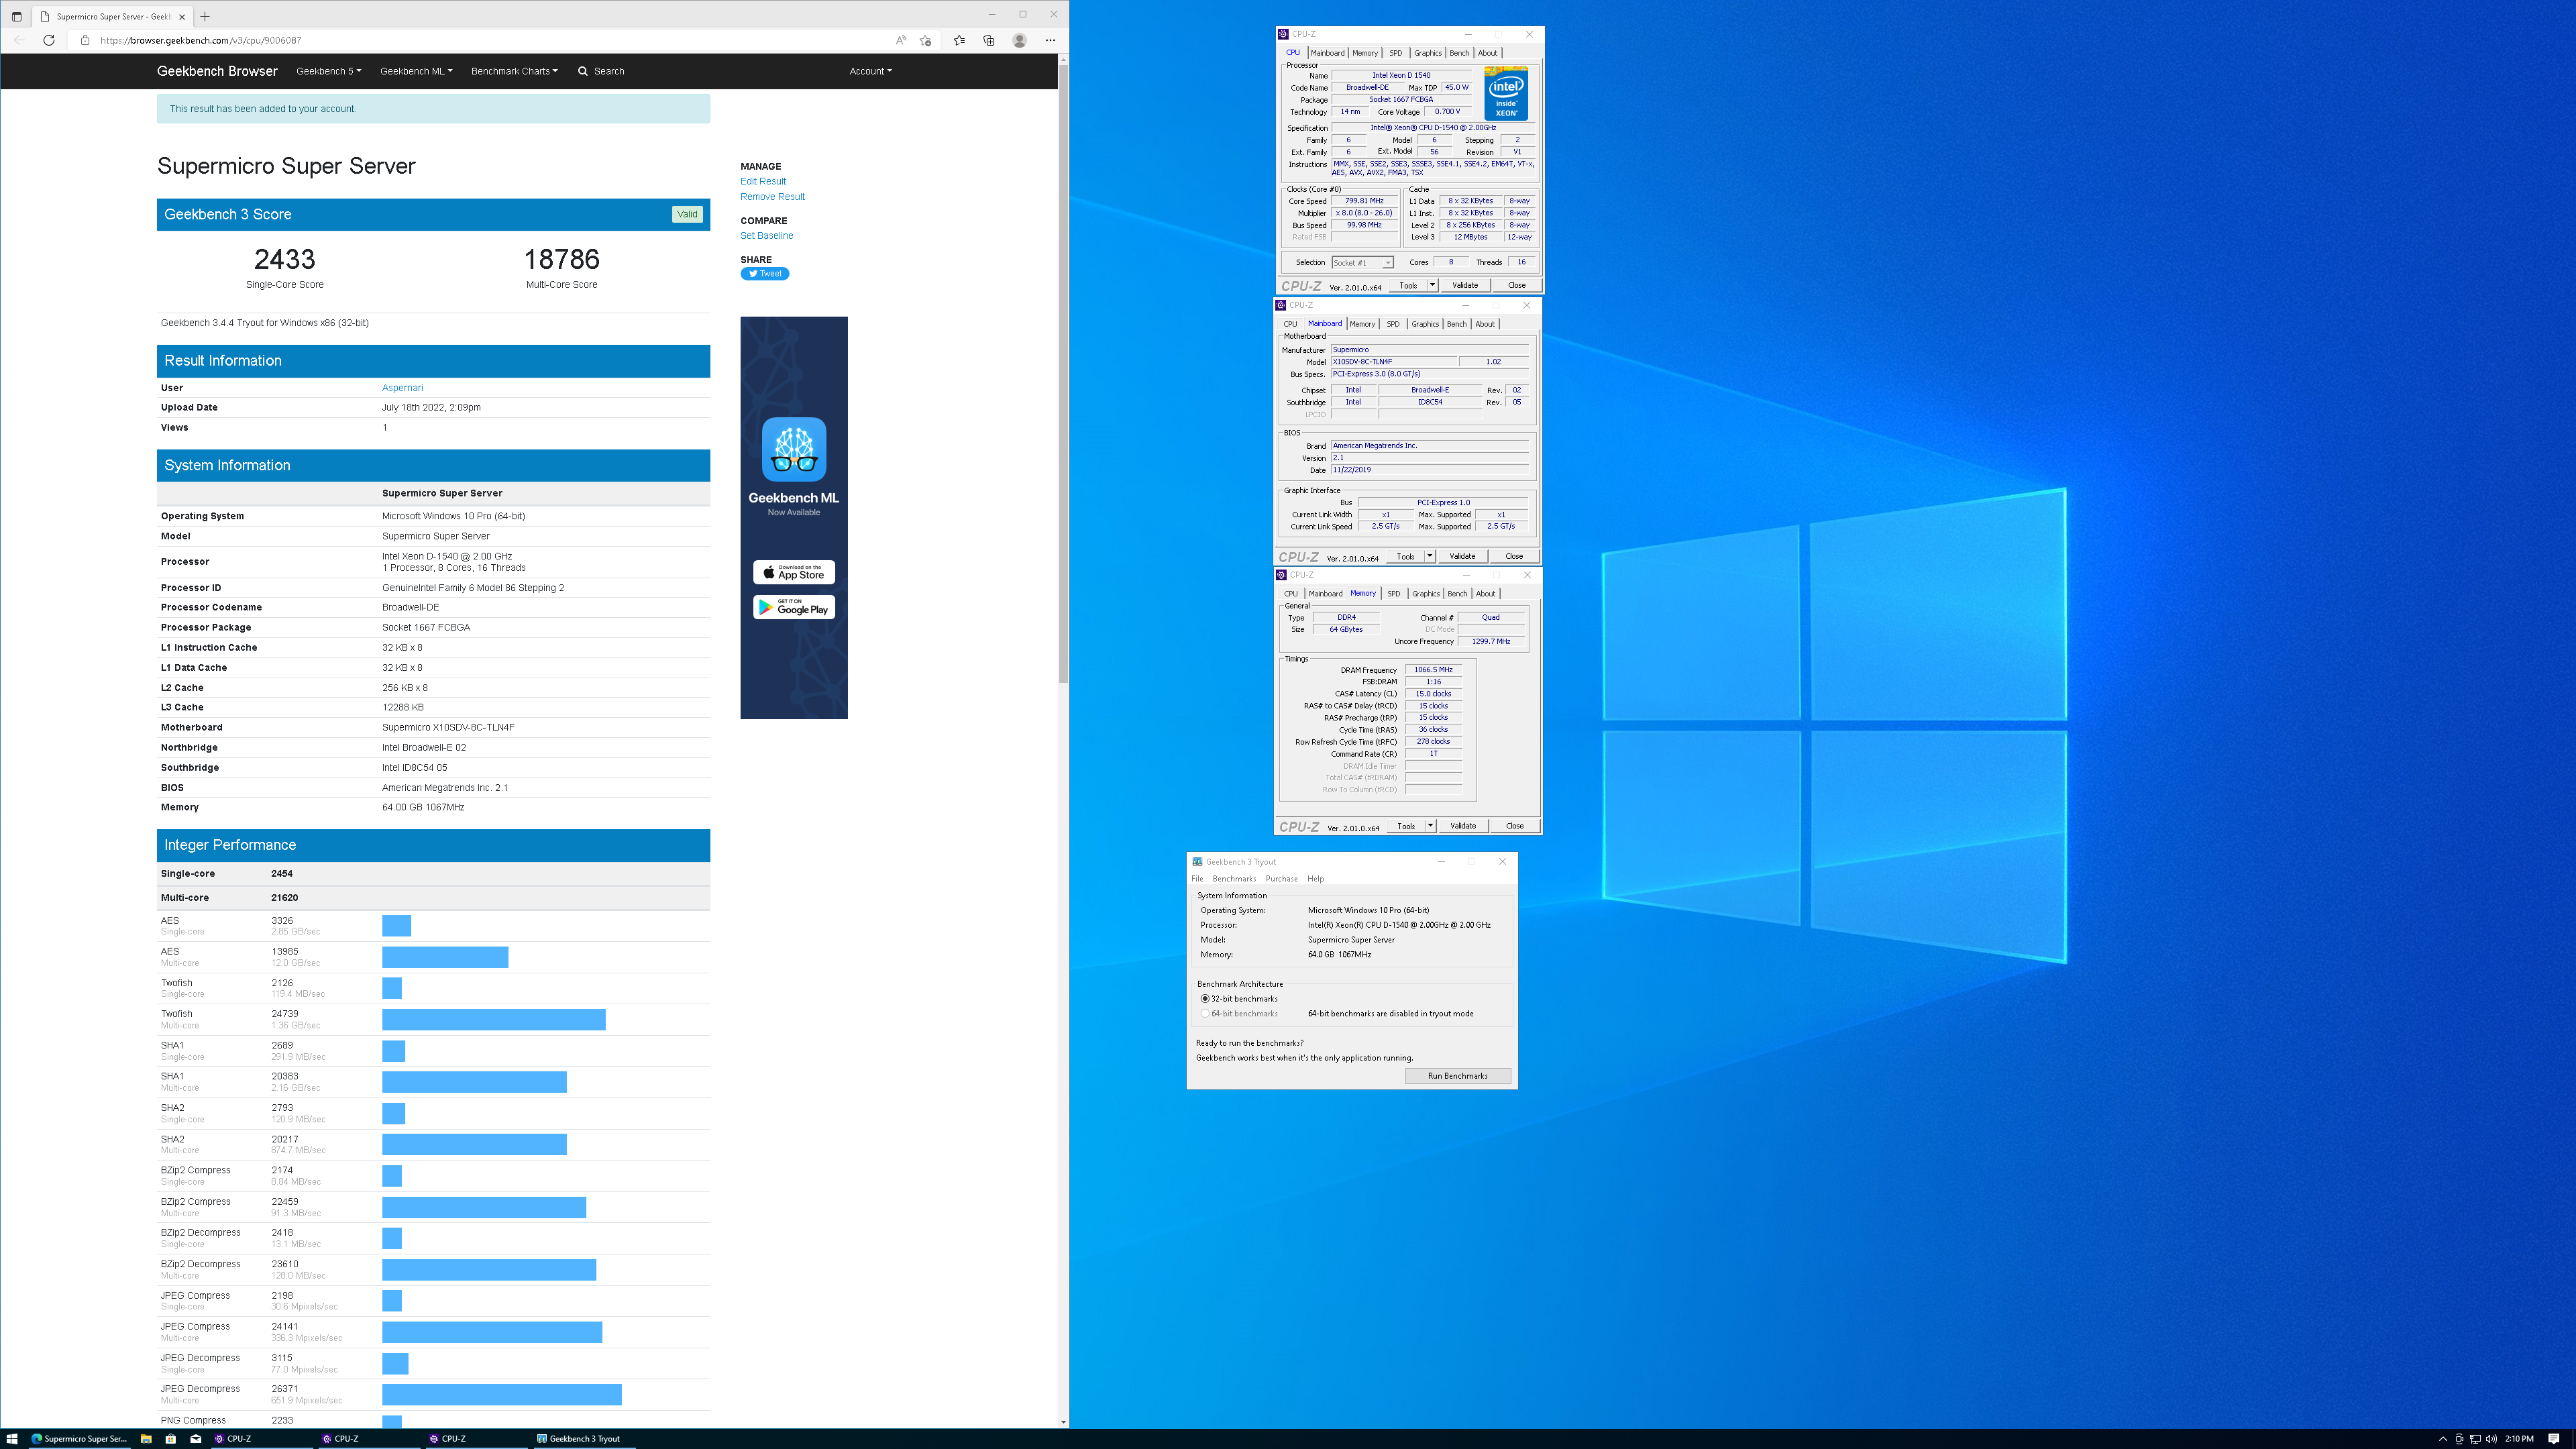Open the Favorites list icon in Edge
The width and height of the screenshot is (2576, 1449).
pyautogui.click(x=959, y=40)
